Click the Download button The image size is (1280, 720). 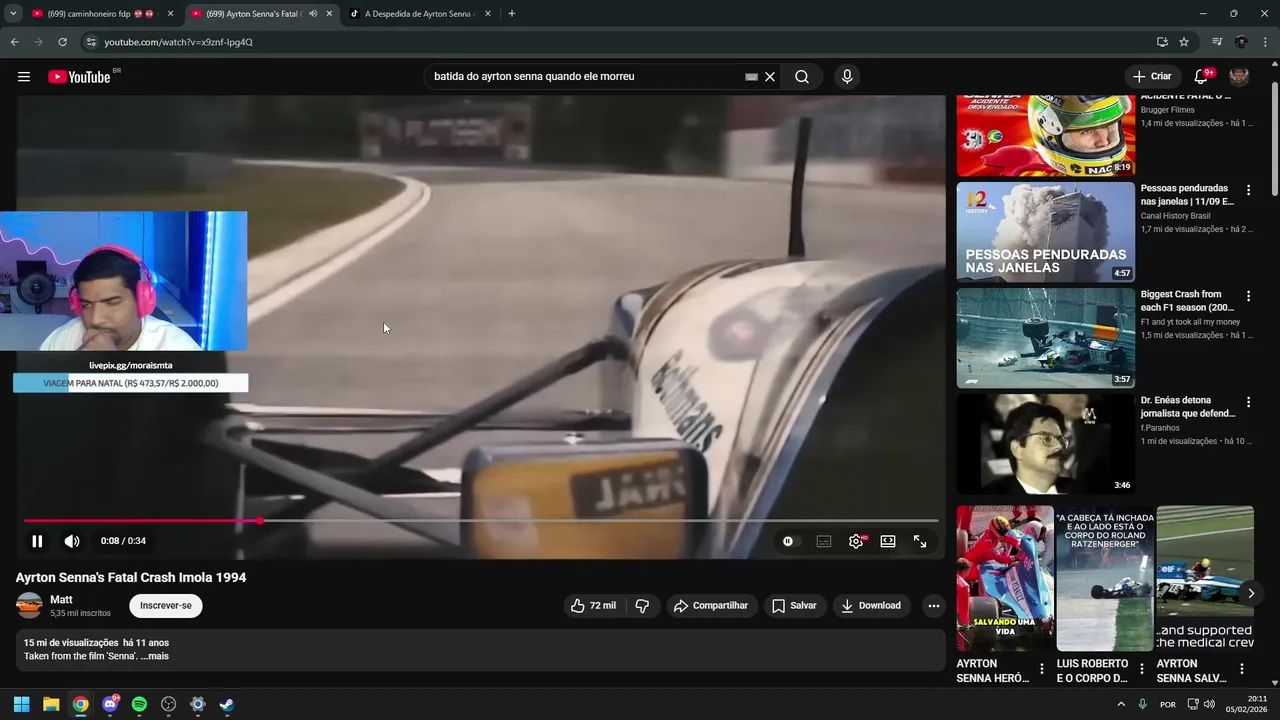click(x=871, y=605)
